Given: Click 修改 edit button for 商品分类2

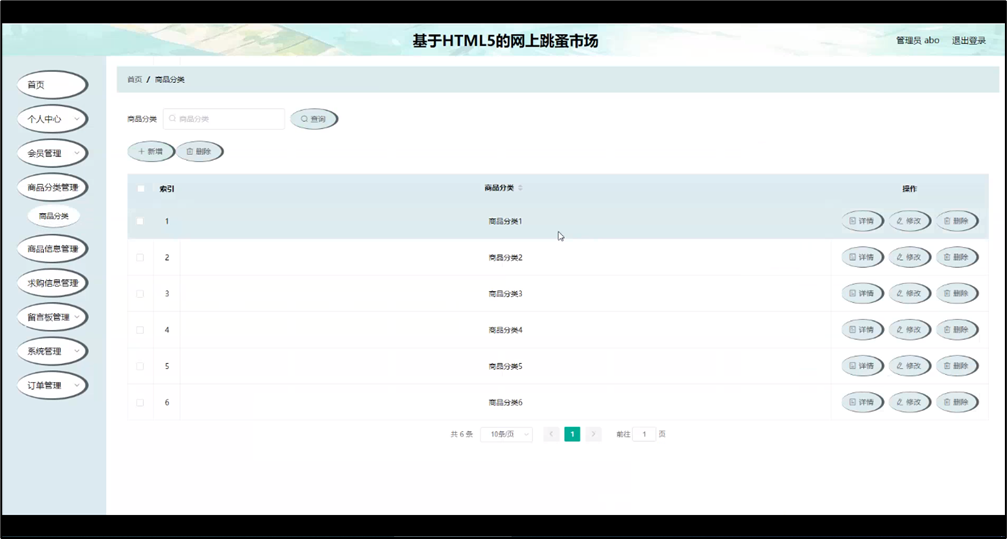Looking at the screenshot, I should [x=909, y=257].
